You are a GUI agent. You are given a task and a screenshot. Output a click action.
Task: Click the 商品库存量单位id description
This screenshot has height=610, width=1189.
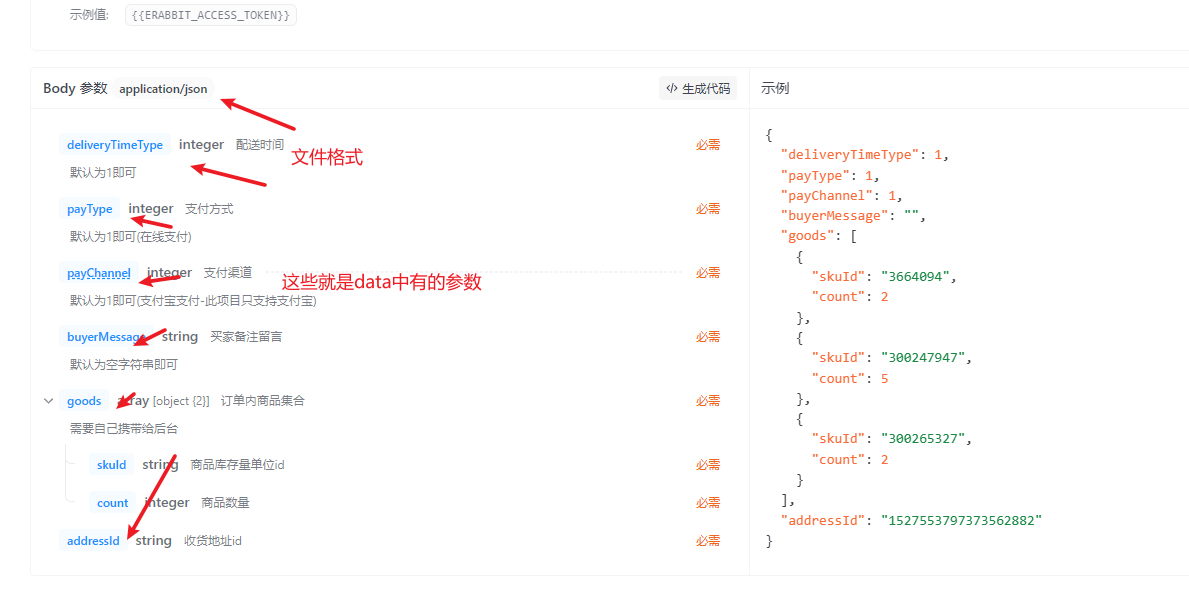point(237,464)
